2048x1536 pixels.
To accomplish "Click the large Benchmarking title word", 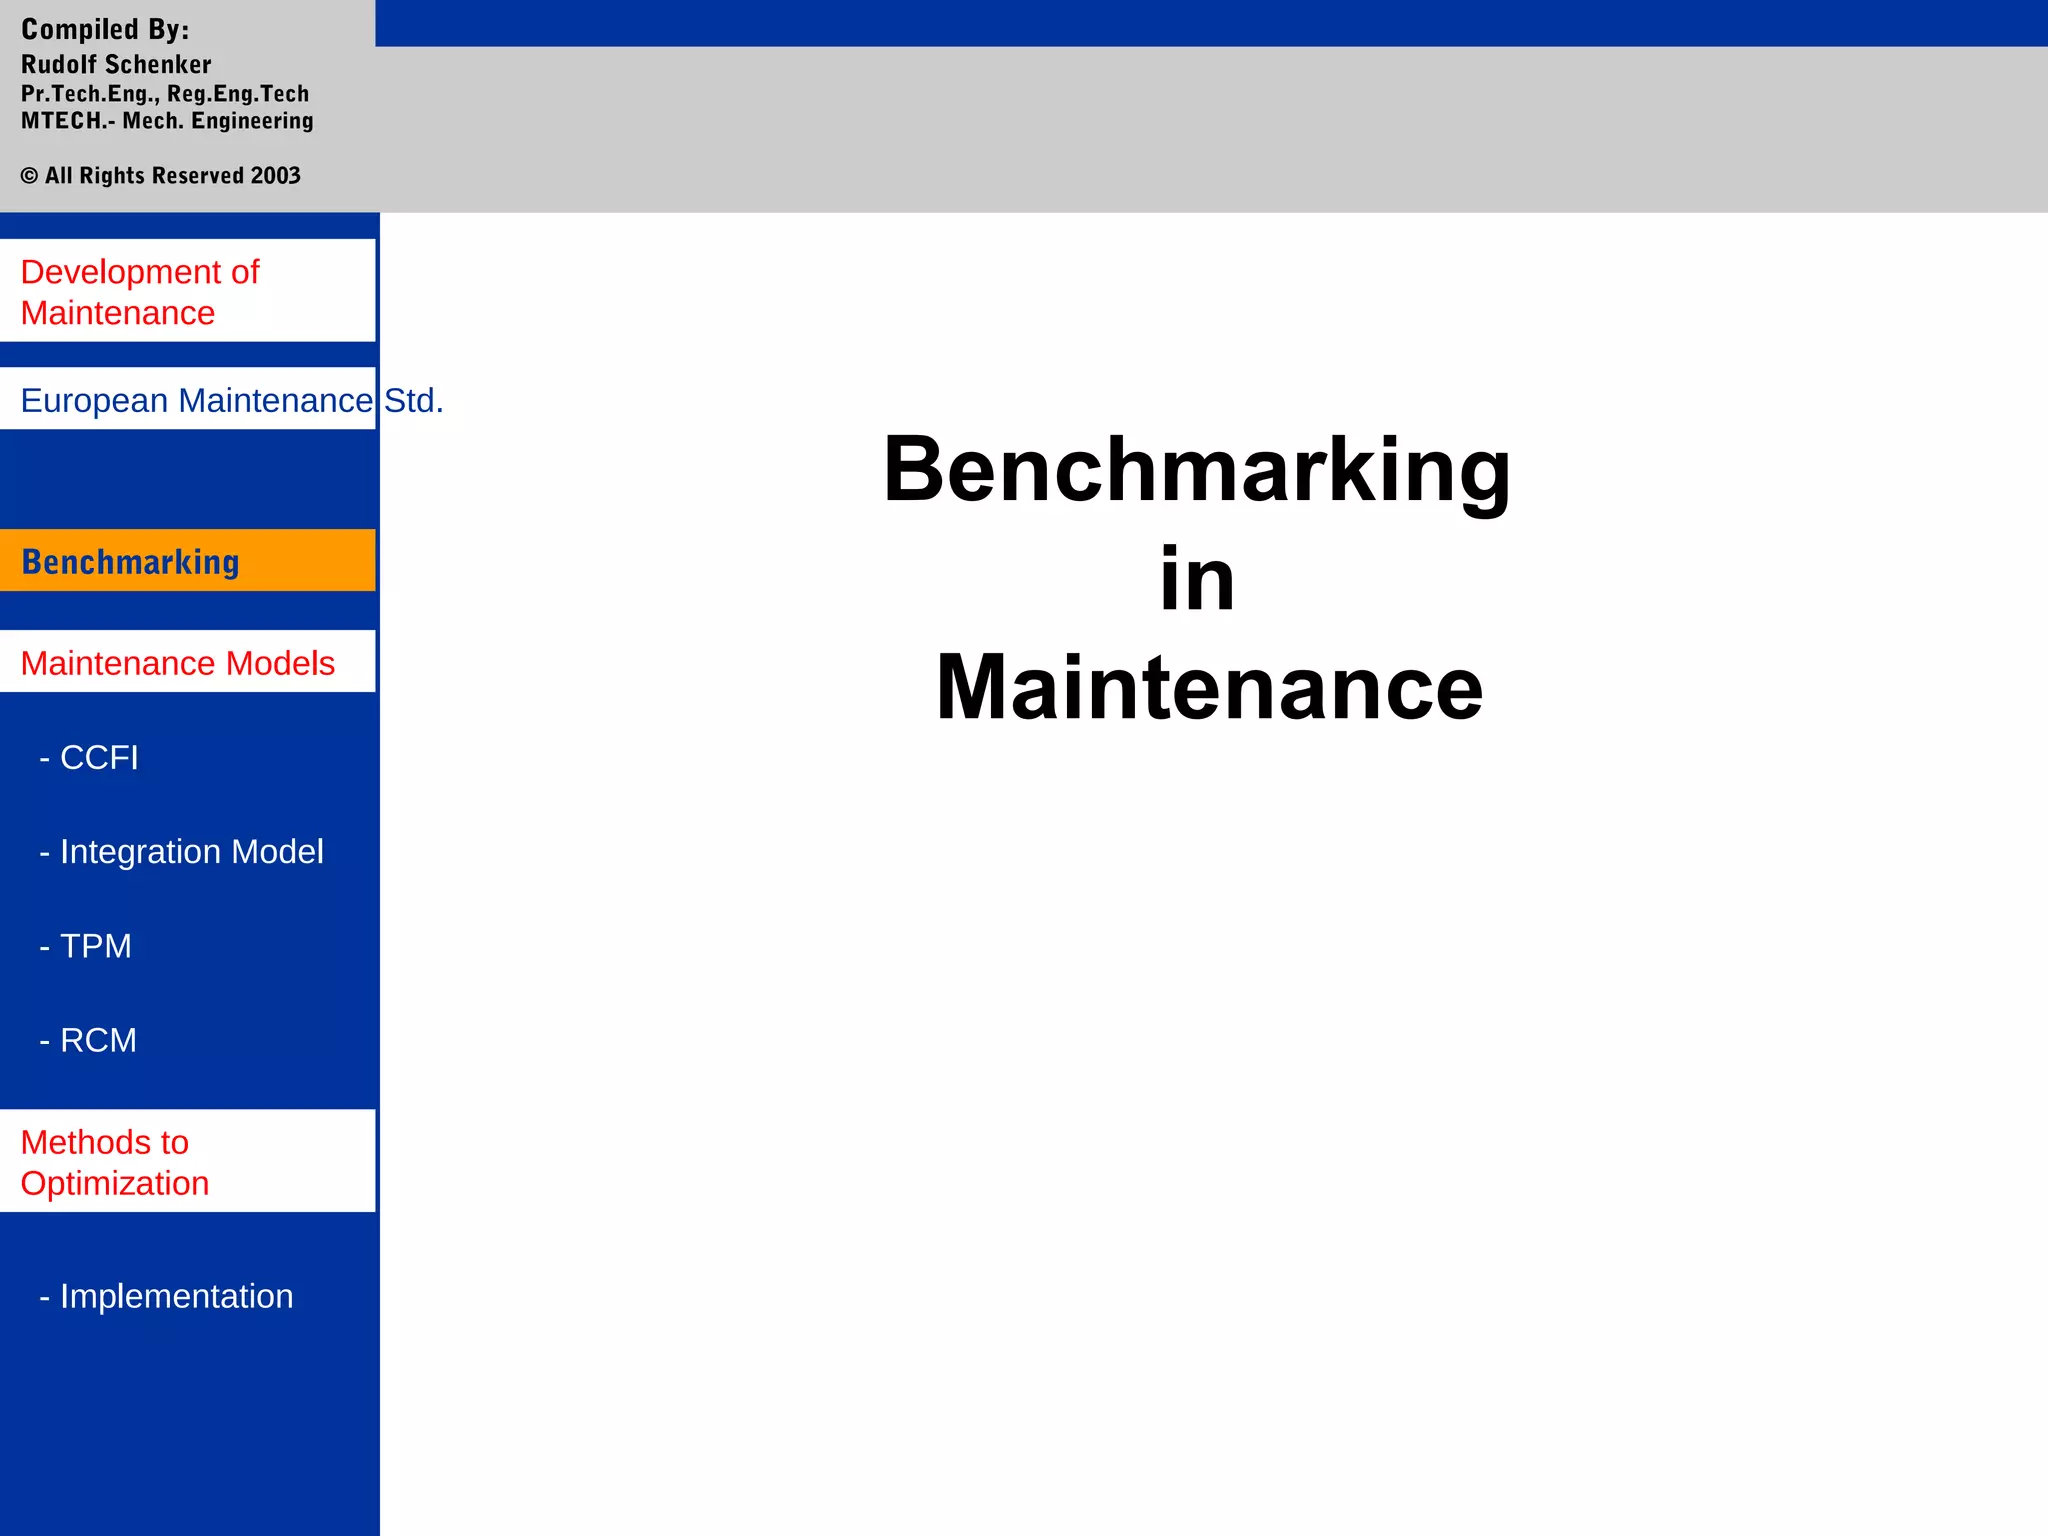I will tap(1196, 470).
